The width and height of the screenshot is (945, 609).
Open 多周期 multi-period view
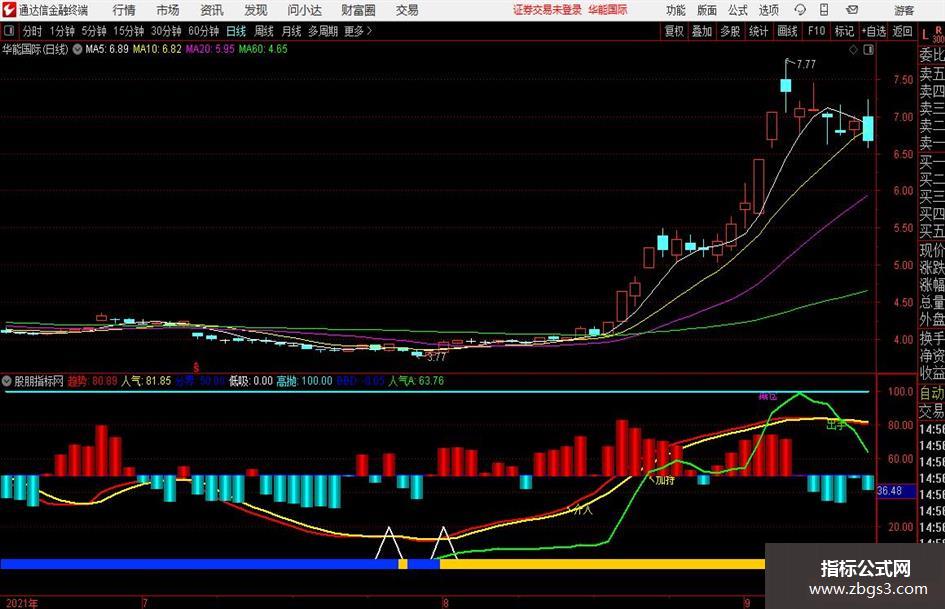[323, 31]
